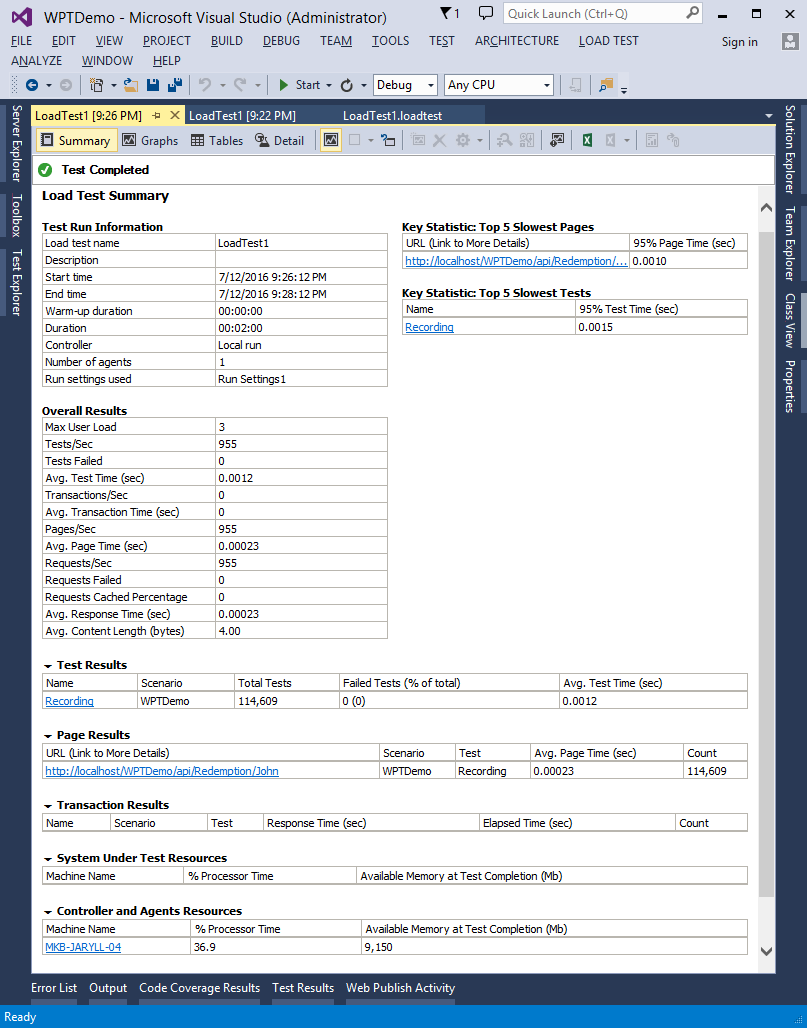Open the document tabs list dropdown
This screenshot has width=807, height=1028.
pyautogui.click(x=768, y=116)
